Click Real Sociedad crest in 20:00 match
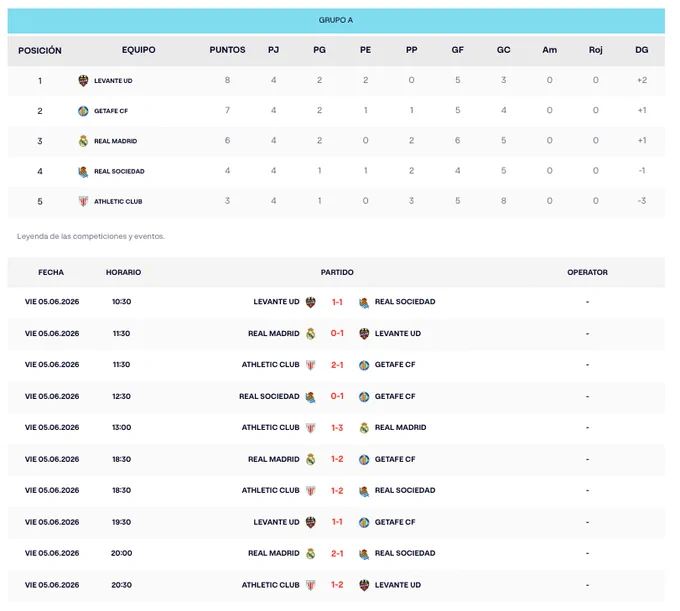 (x=364, y=554)
